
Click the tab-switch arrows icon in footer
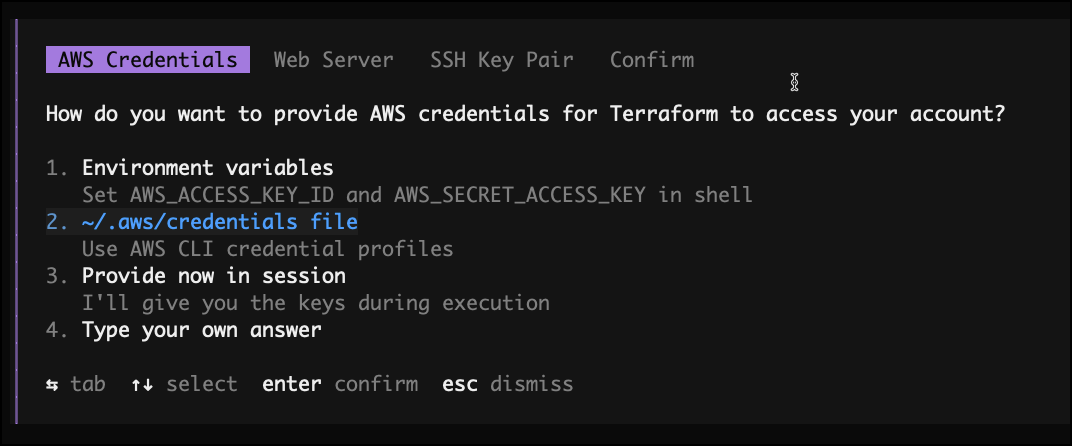[x=52, y=384]
